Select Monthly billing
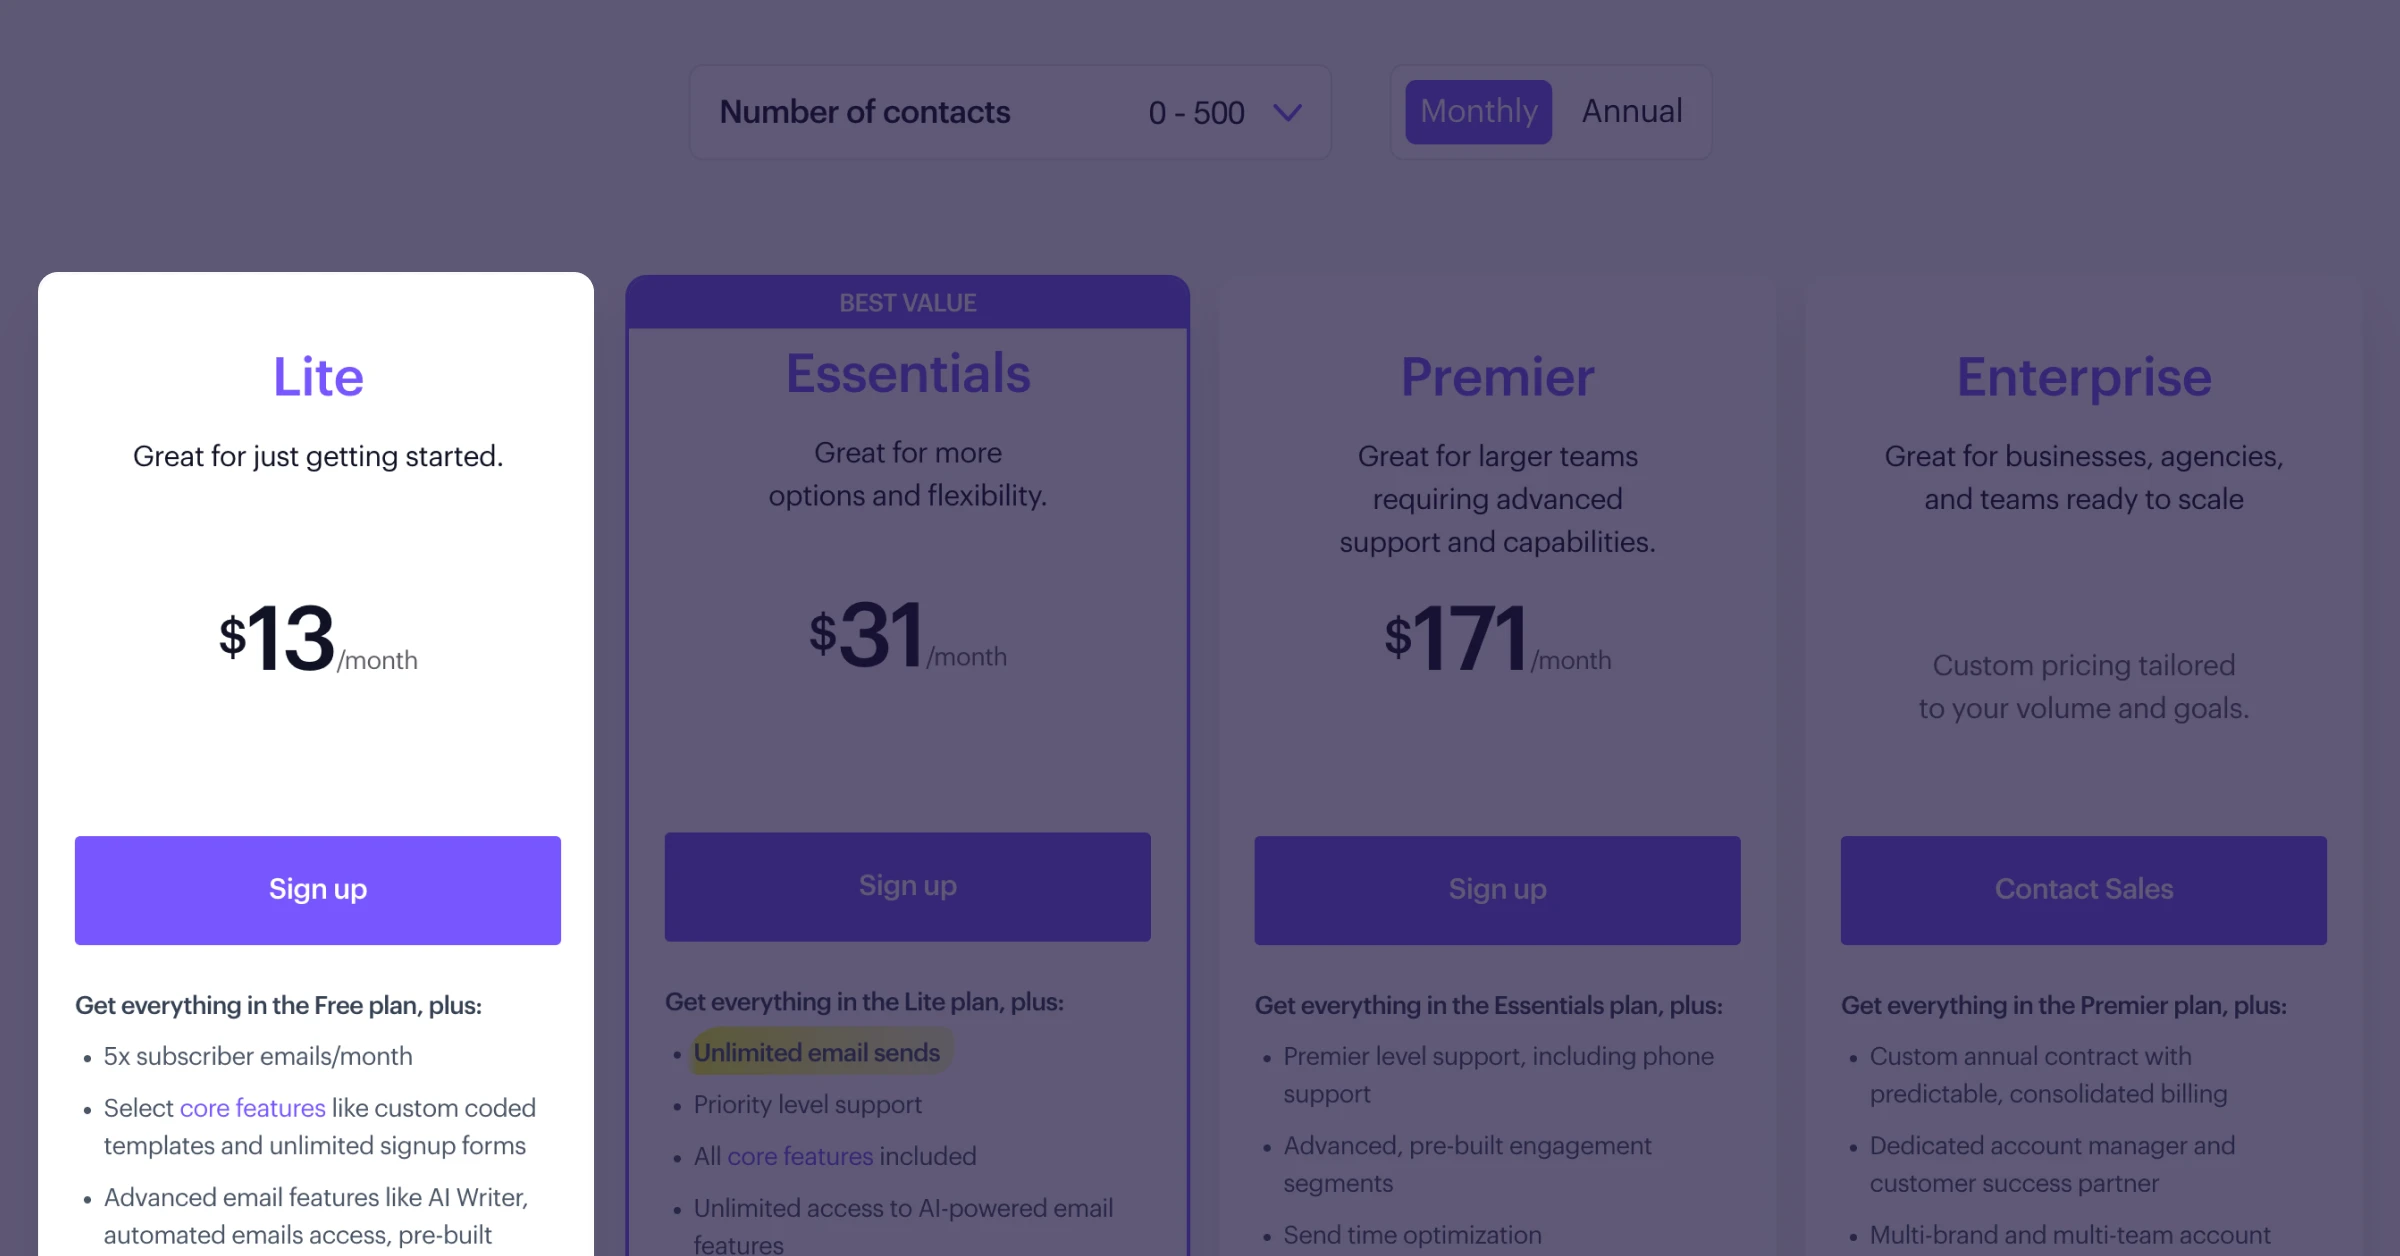This screenshot has height=1256, width=2400. pos(1478,111)
